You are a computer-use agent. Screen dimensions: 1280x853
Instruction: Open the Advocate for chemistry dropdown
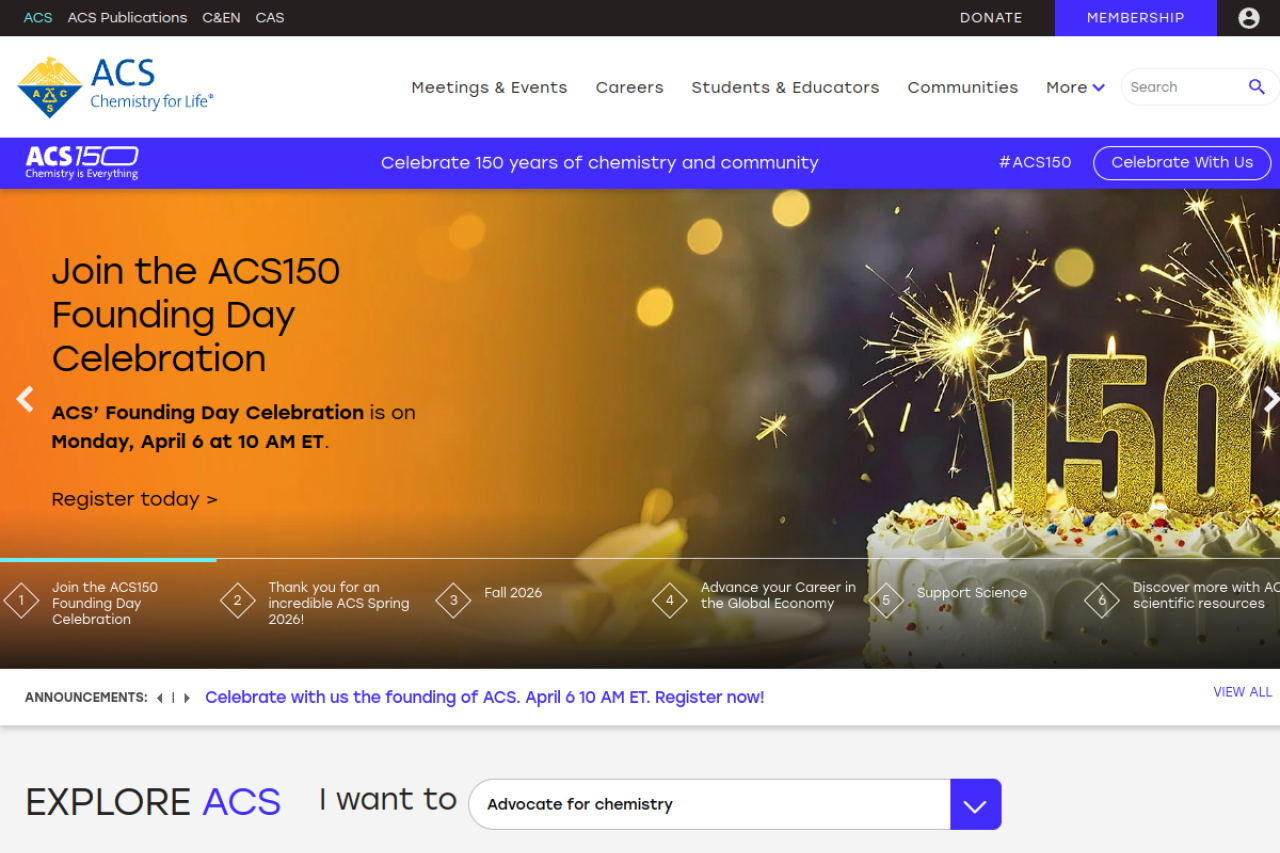(709, 804)
